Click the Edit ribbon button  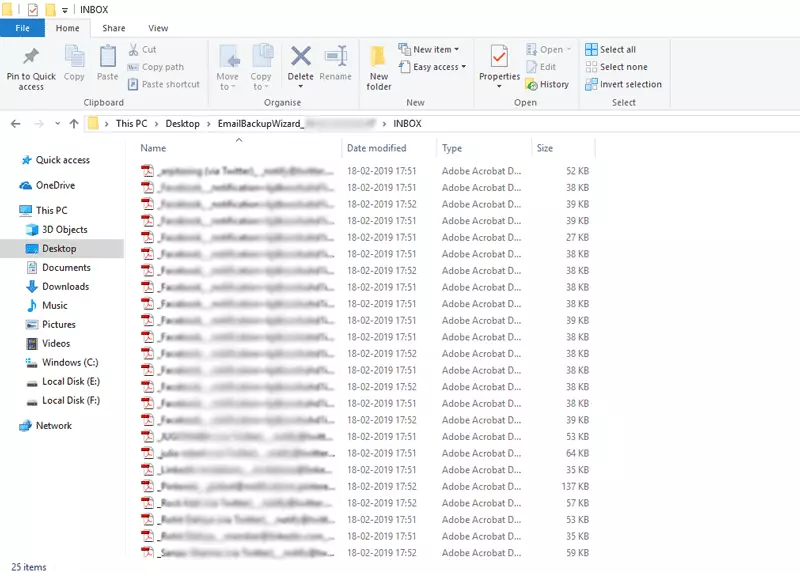pos(541,67)
